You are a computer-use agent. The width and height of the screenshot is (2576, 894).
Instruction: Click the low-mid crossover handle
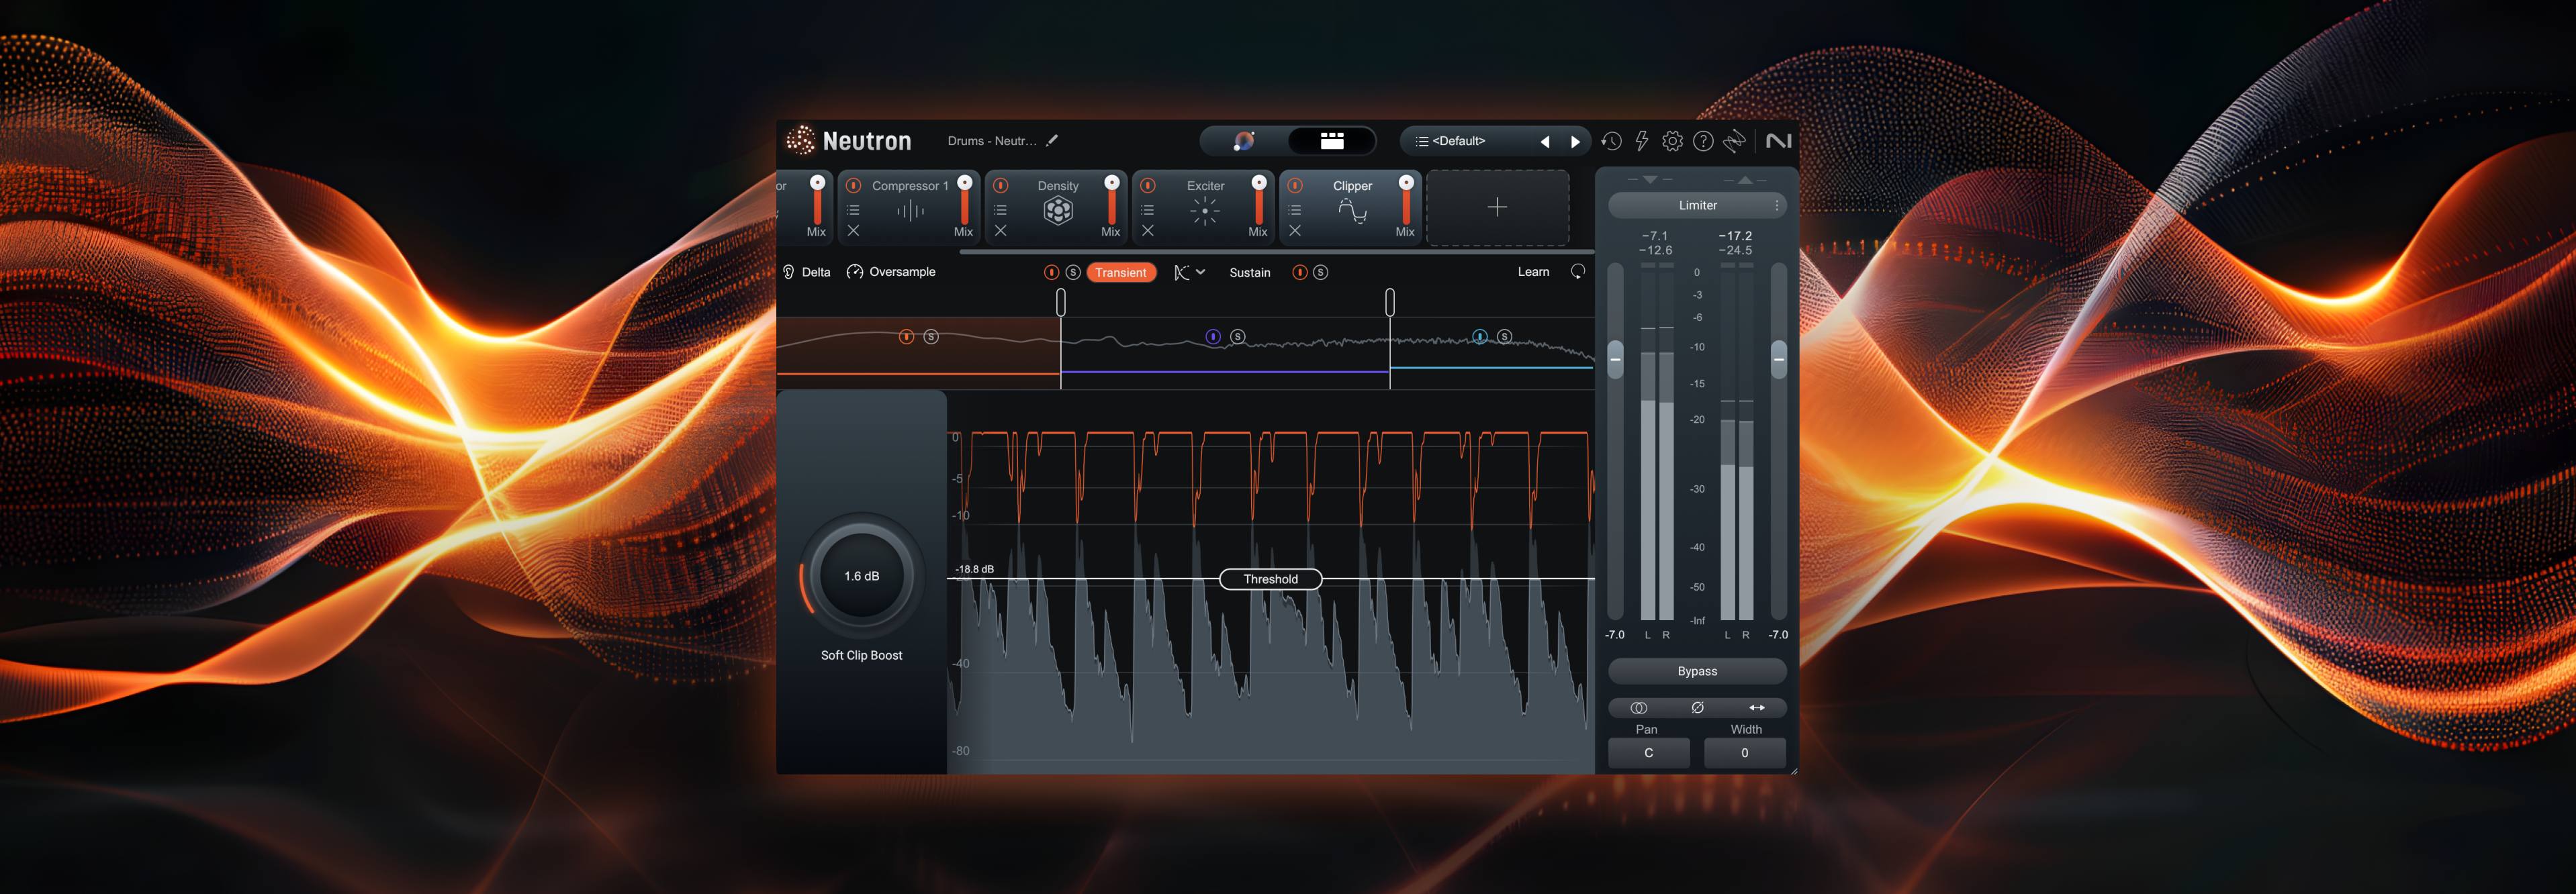click(1061, 302)
